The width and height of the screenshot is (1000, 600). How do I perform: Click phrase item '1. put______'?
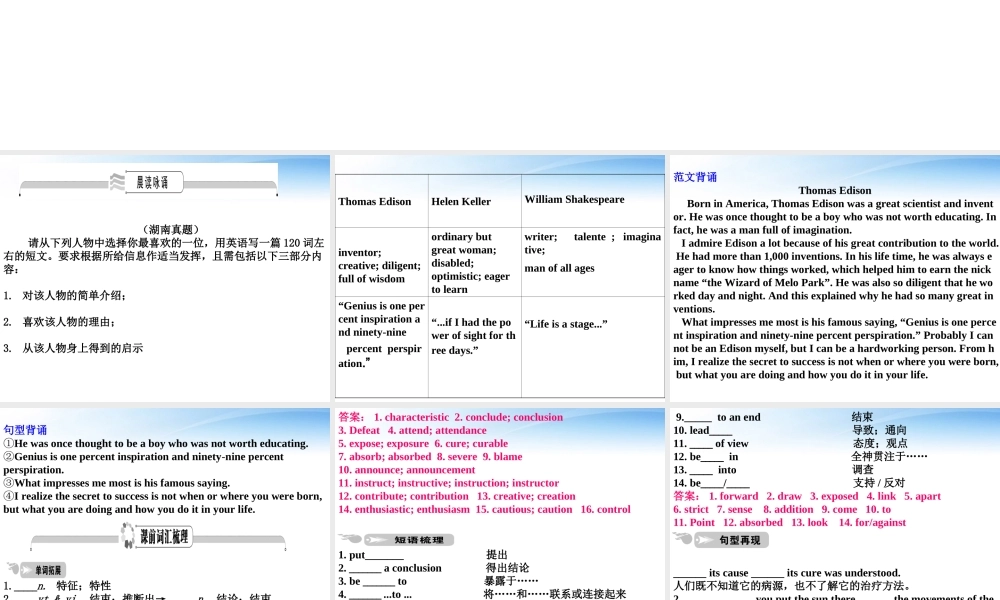pyautogui.click(x=371, y=555)
